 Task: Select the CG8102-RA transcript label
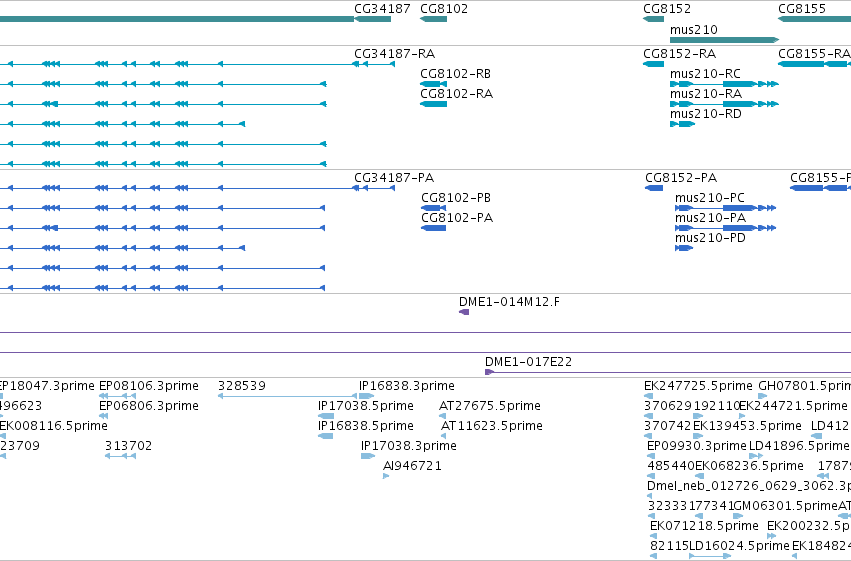(456, 94)
